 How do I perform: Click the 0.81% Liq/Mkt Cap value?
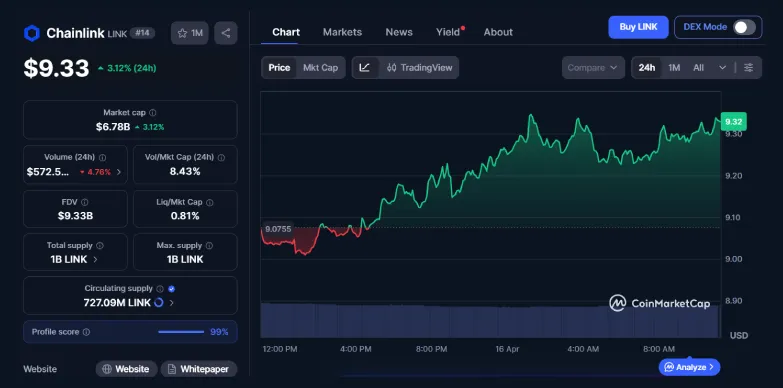(185, 216)
